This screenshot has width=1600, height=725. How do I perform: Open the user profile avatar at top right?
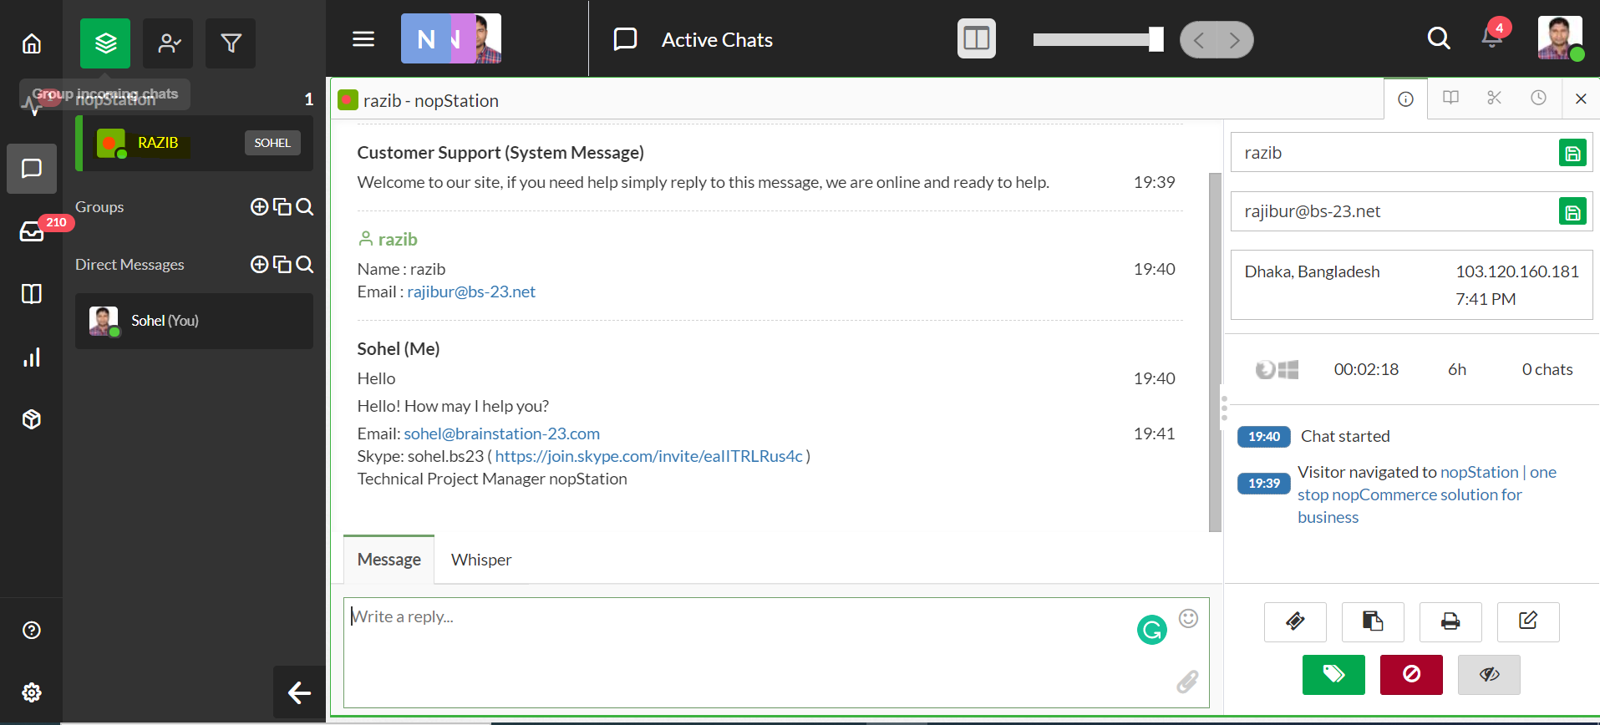[x=1560, y=38]
